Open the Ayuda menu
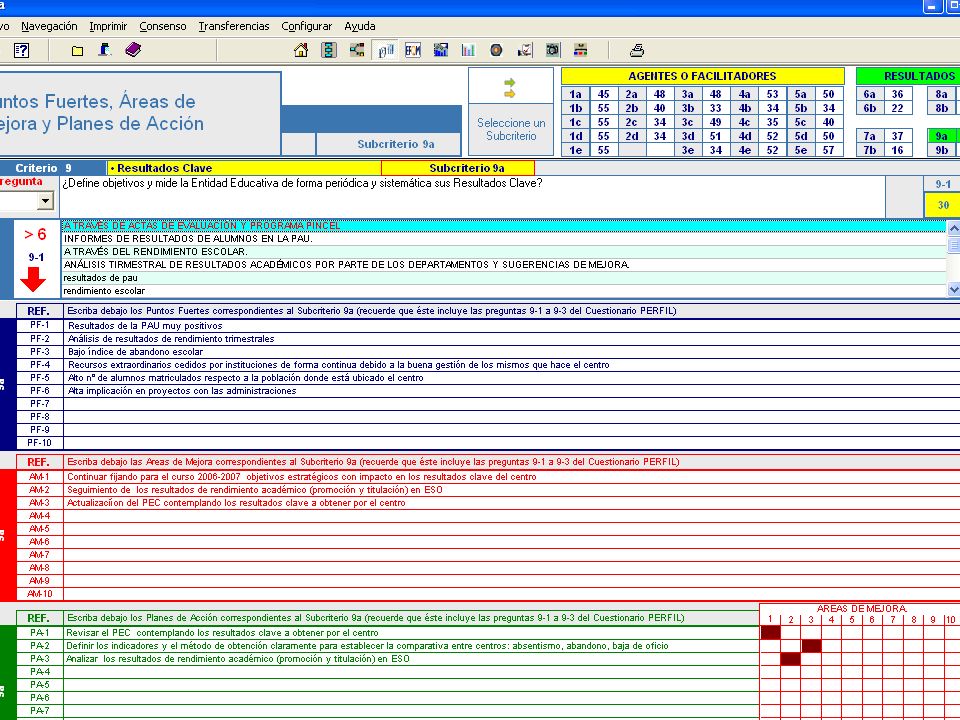Screen dimensions: 960x720 [x=360, y=26]
